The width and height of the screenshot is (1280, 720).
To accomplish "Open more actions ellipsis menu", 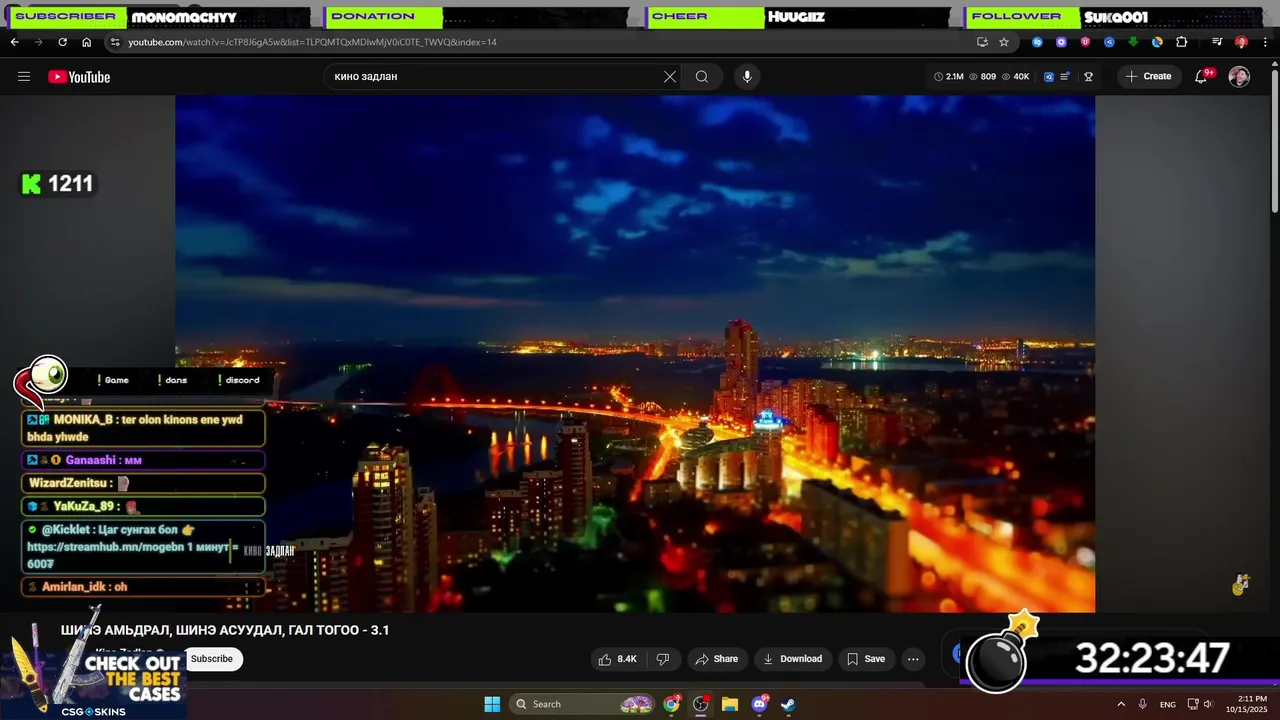I will 912,659.
